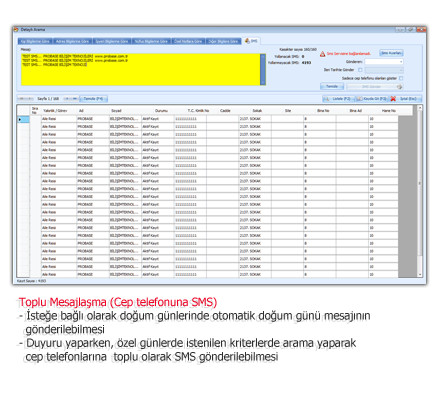Click the Ad column header
The height and width of the screenshot is (418, 437).
pos(93,111)
